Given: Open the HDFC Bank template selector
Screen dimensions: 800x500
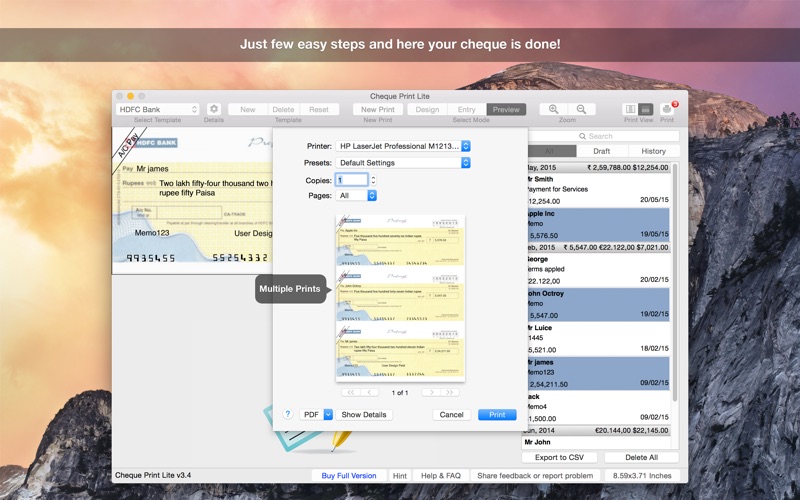Looking at the screenshot, I should [158, 109].
